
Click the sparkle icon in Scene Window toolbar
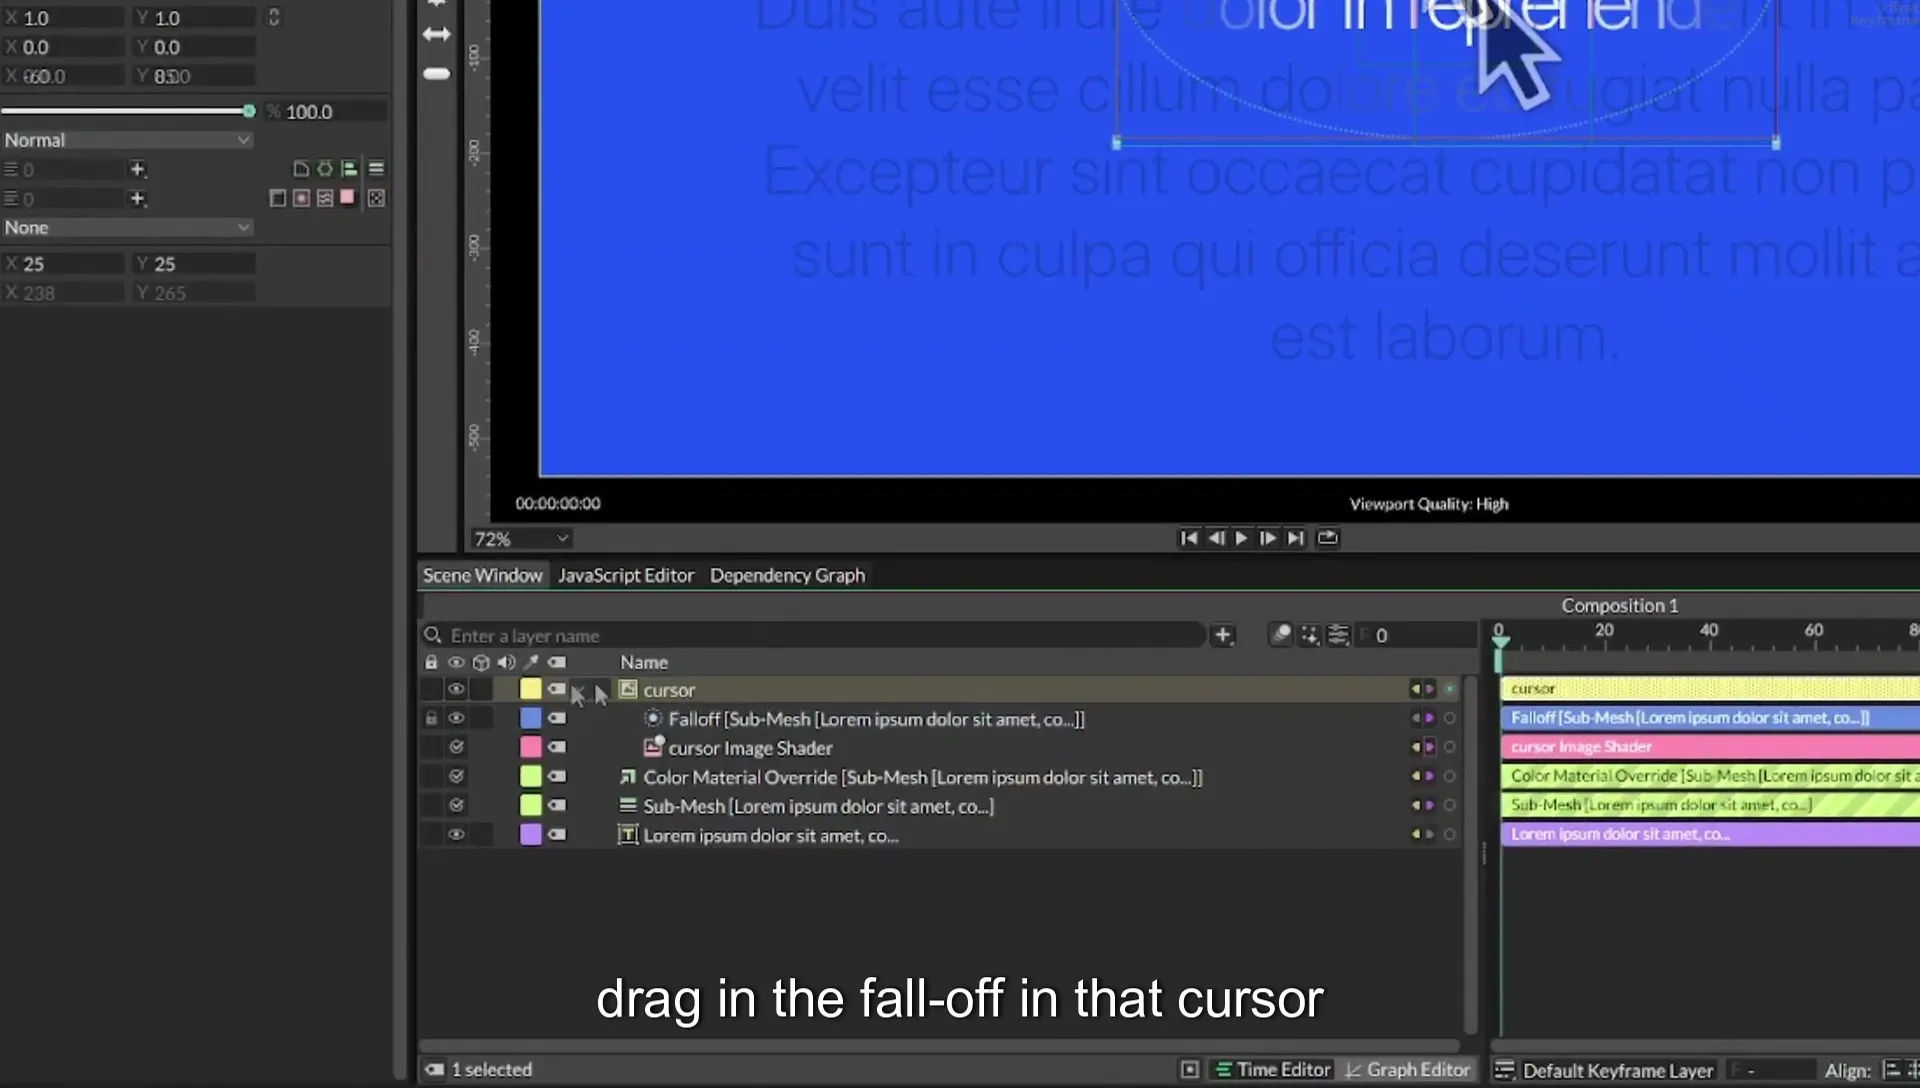click(x=1309, y=635)
